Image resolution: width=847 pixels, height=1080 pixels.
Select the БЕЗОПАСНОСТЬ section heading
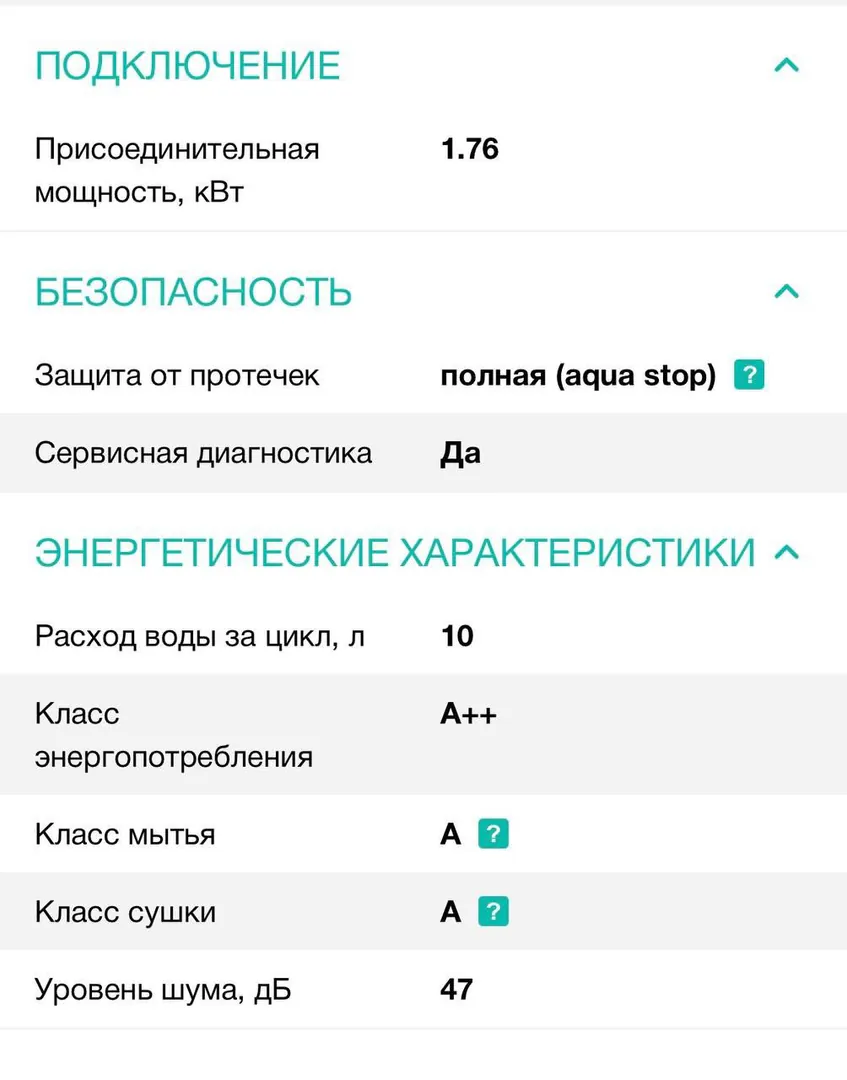[194, 292]
